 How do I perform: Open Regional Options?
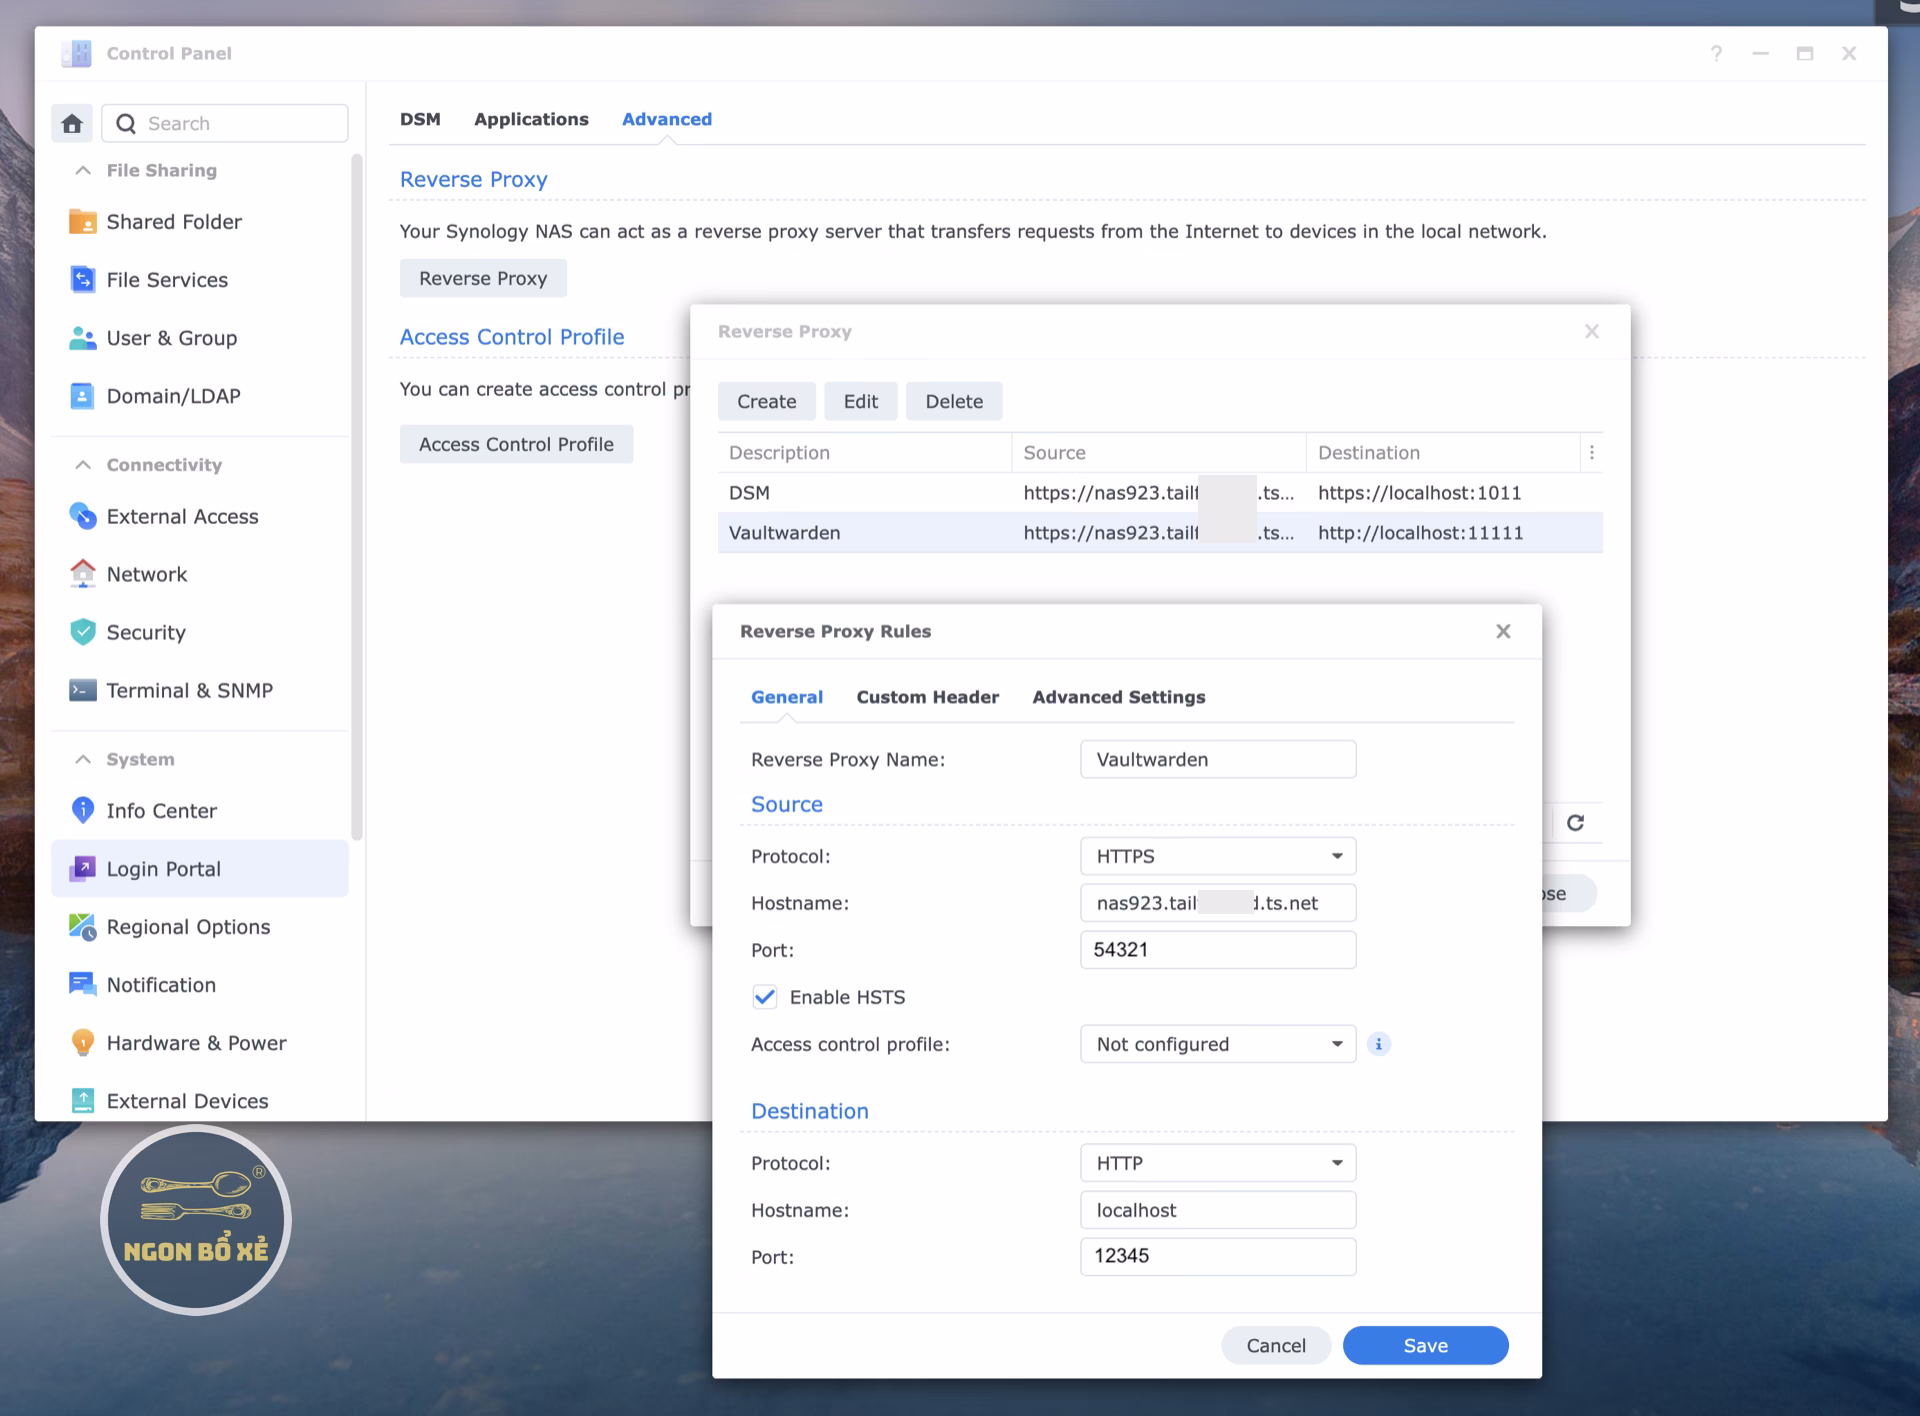(200, 927)
